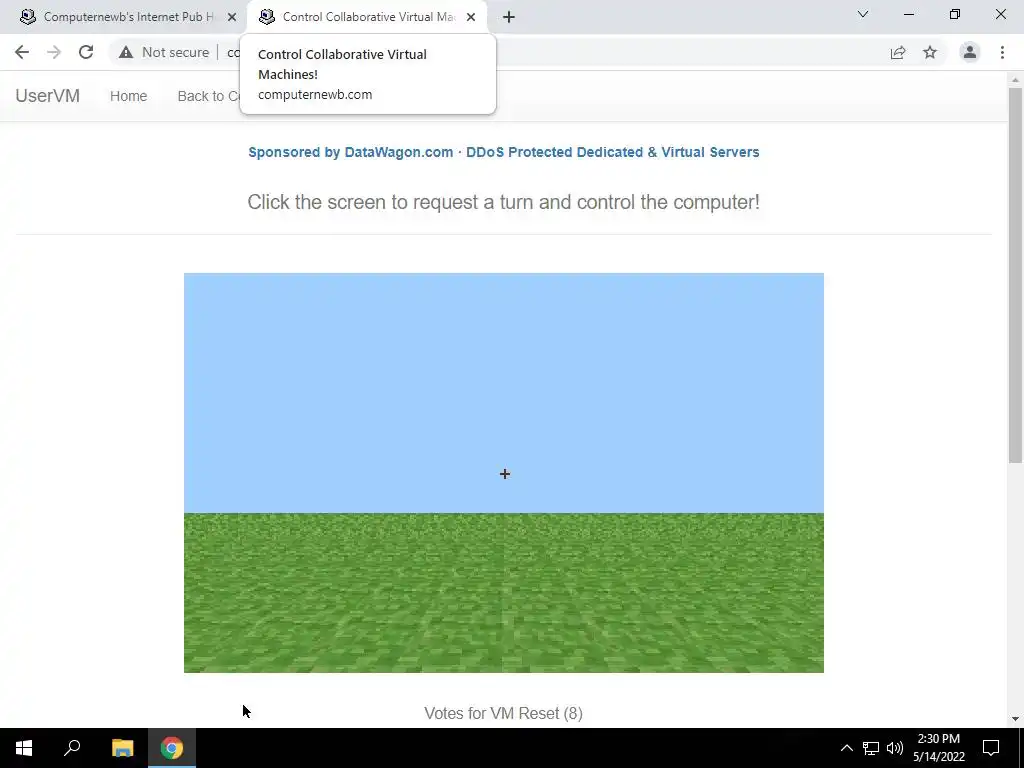Open the Chrome profile avatar
Screen dimensions: 1024x768
tap(970, 52)
